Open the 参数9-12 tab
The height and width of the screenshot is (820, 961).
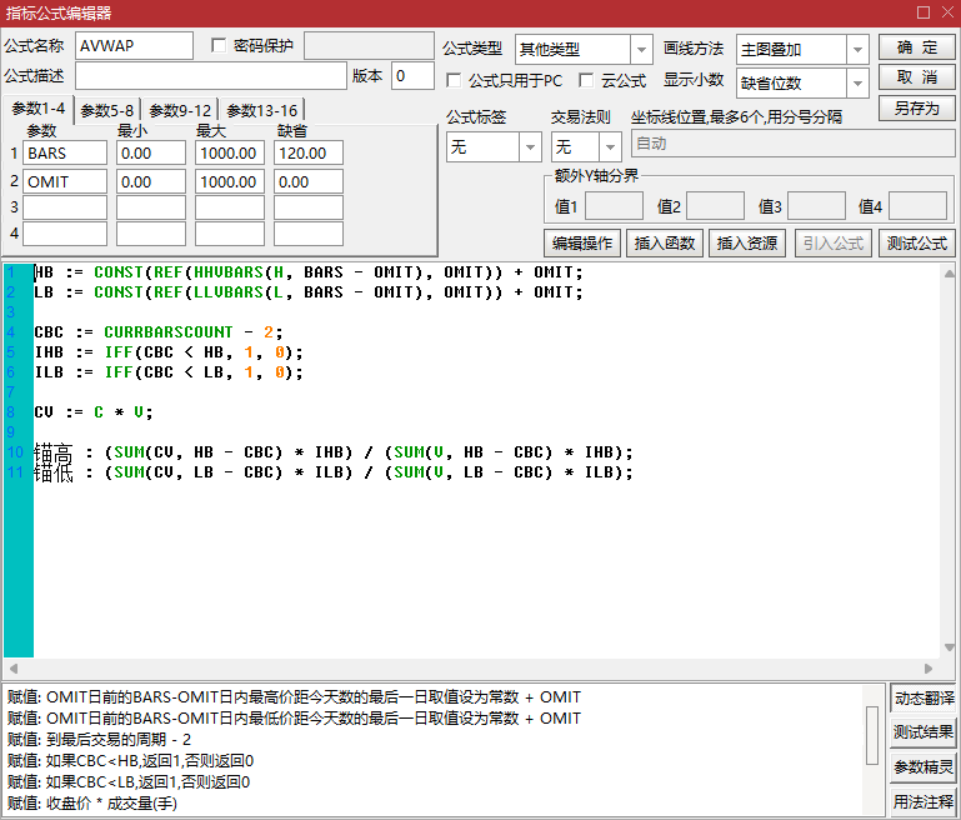(x=180, y=111)
